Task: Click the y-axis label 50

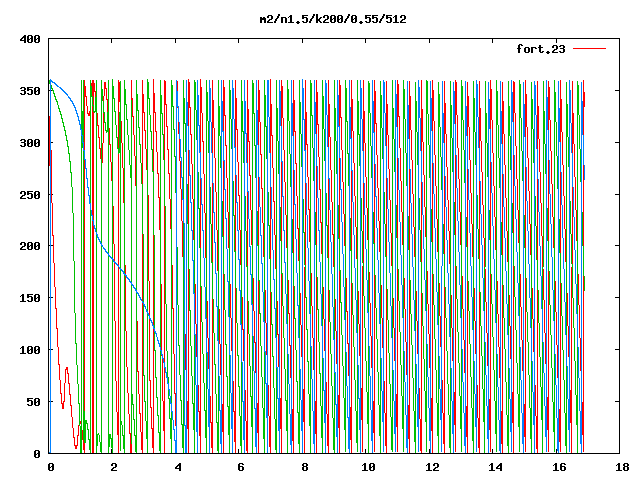Action: pyautogui.click(x=33, y=402)
